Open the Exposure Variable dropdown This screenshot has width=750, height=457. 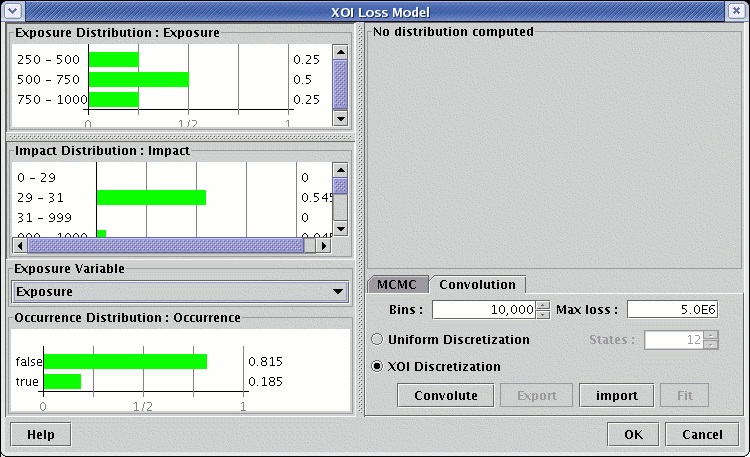point(180,291)
